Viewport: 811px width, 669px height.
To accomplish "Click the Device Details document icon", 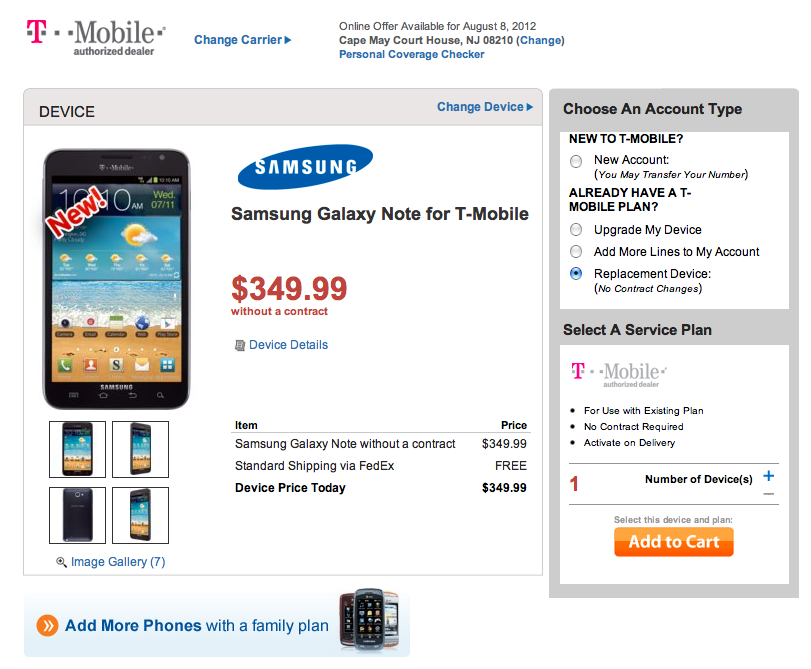I will 240,345.
